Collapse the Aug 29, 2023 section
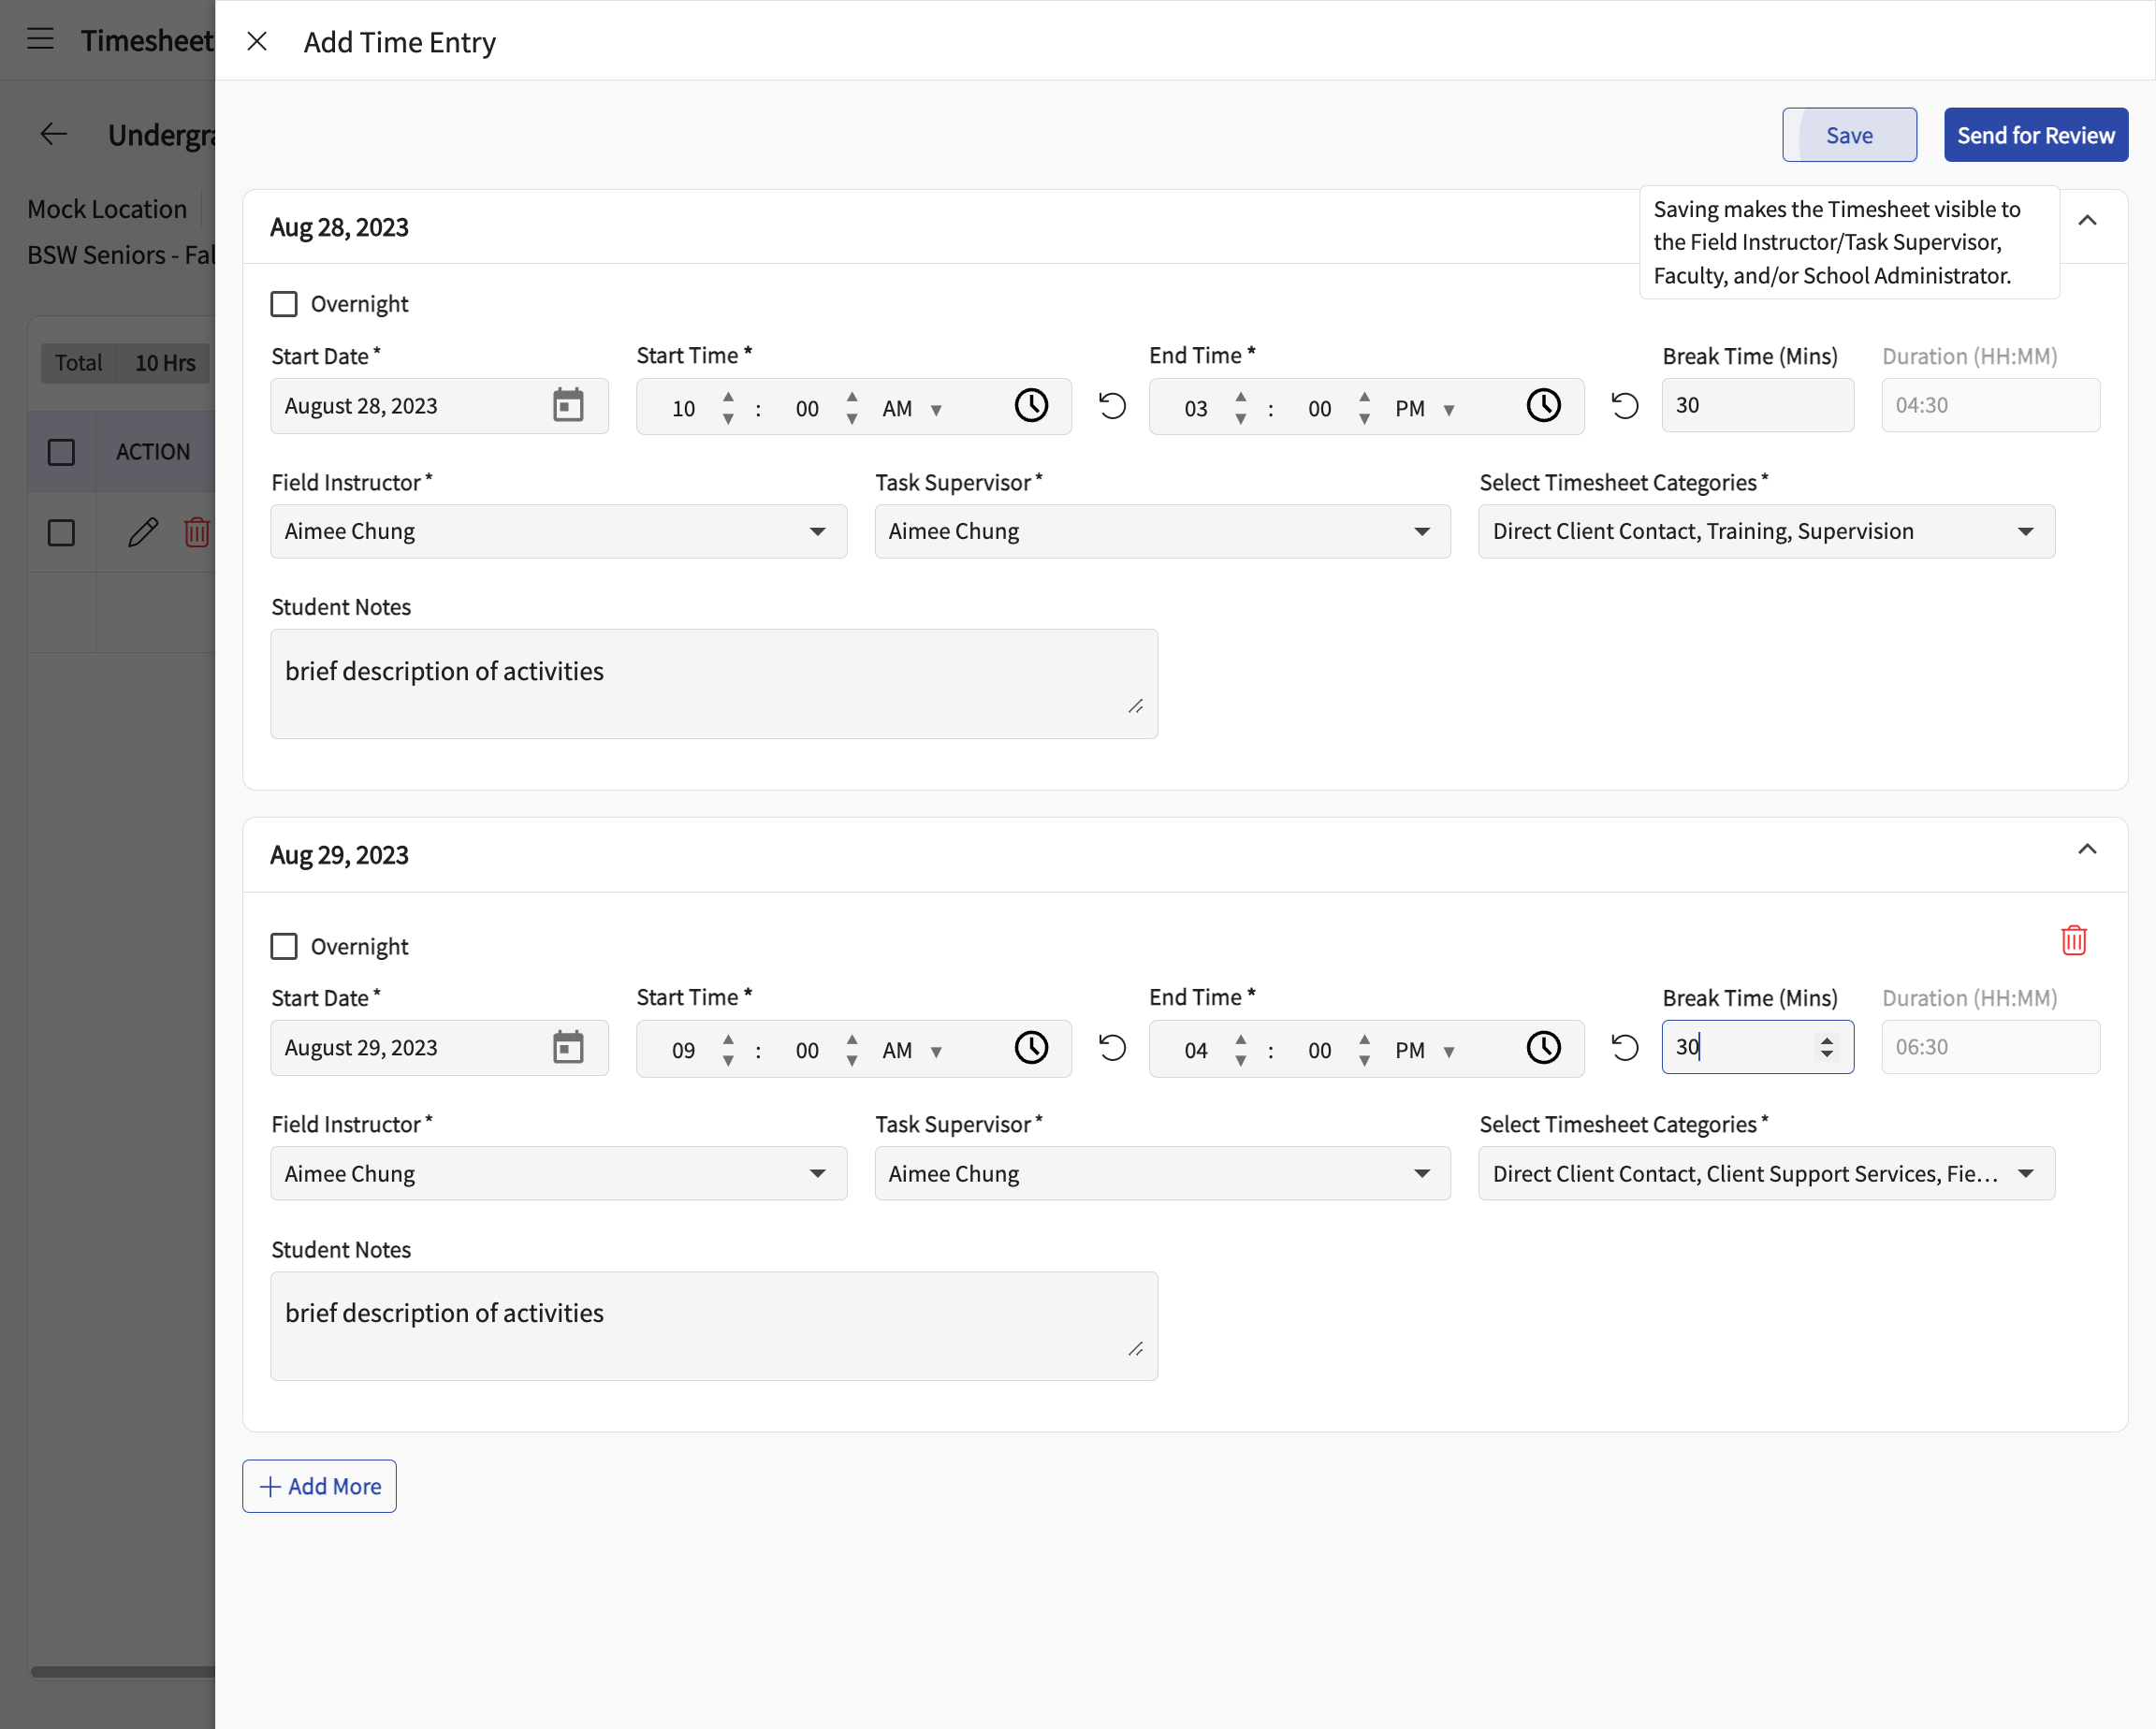The height and width of the screenshot is (1729, 2156). pos(2087,849)
